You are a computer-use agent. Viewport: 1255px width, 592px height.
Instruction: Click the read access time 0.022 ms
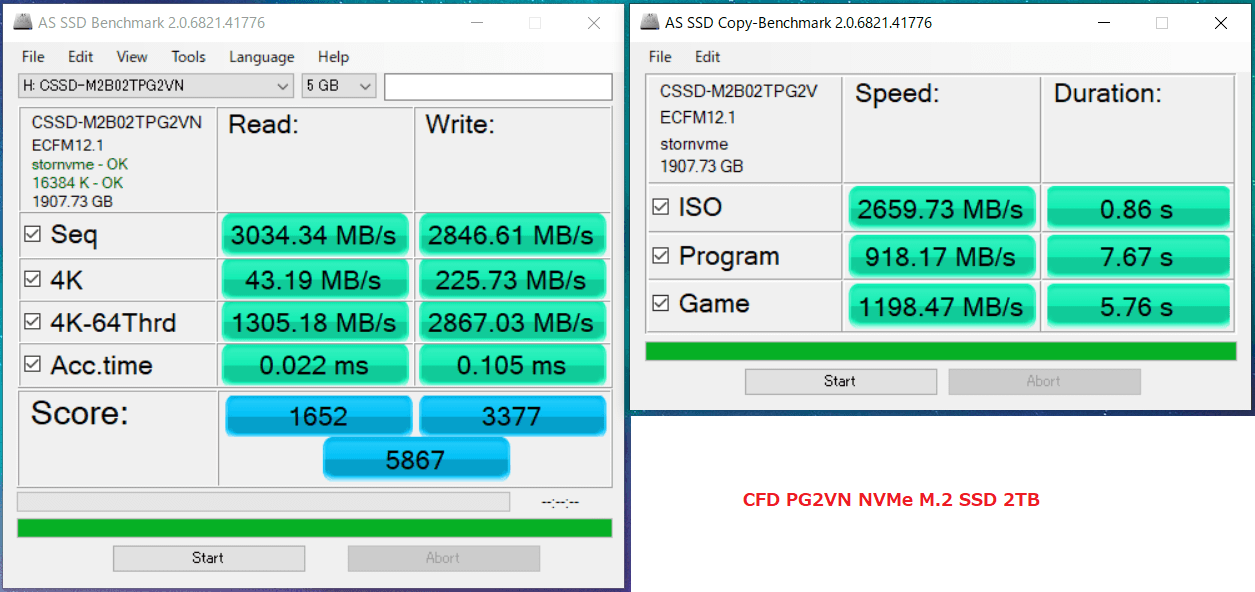[314, 366]
